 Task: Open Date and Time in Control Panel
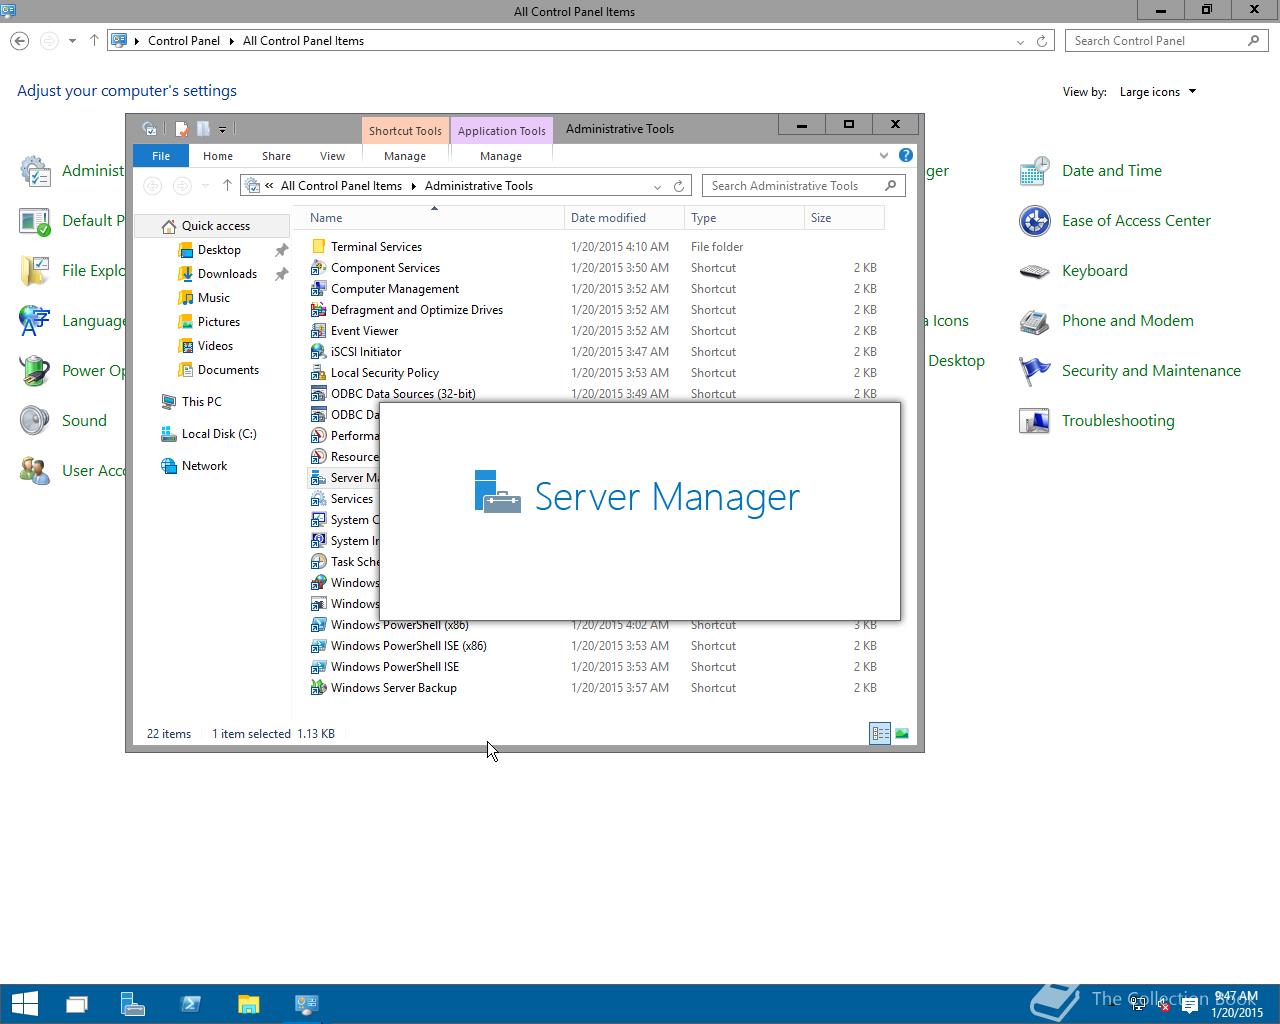point(1034,171)
